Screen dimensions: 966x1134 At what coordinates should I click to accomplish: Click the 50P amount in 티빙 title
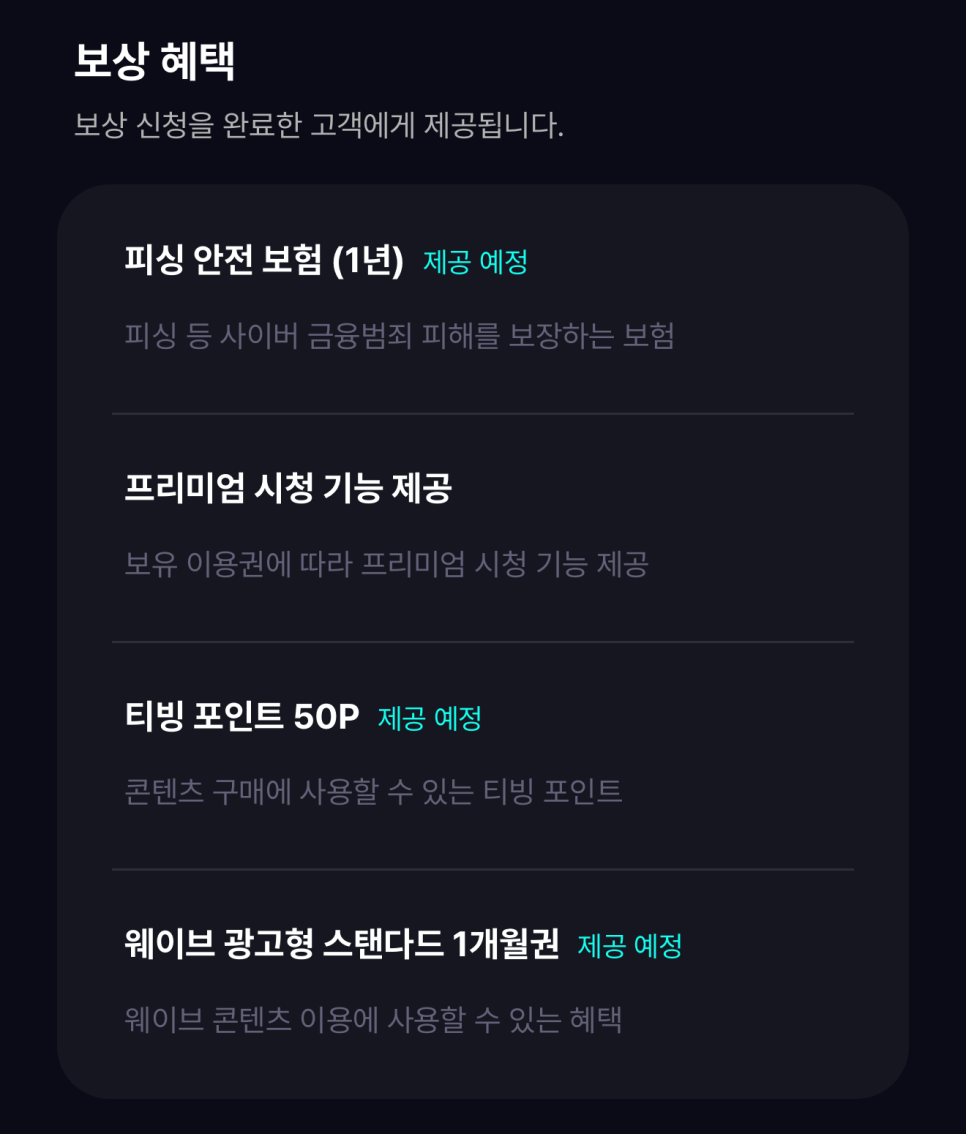coord(326,717)
